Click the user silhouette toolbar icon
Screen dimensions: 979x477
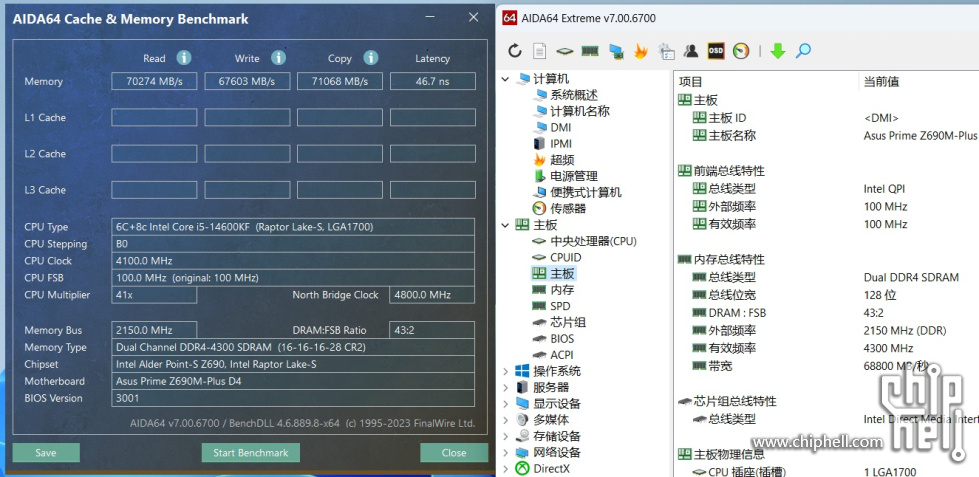pos(691,51)
